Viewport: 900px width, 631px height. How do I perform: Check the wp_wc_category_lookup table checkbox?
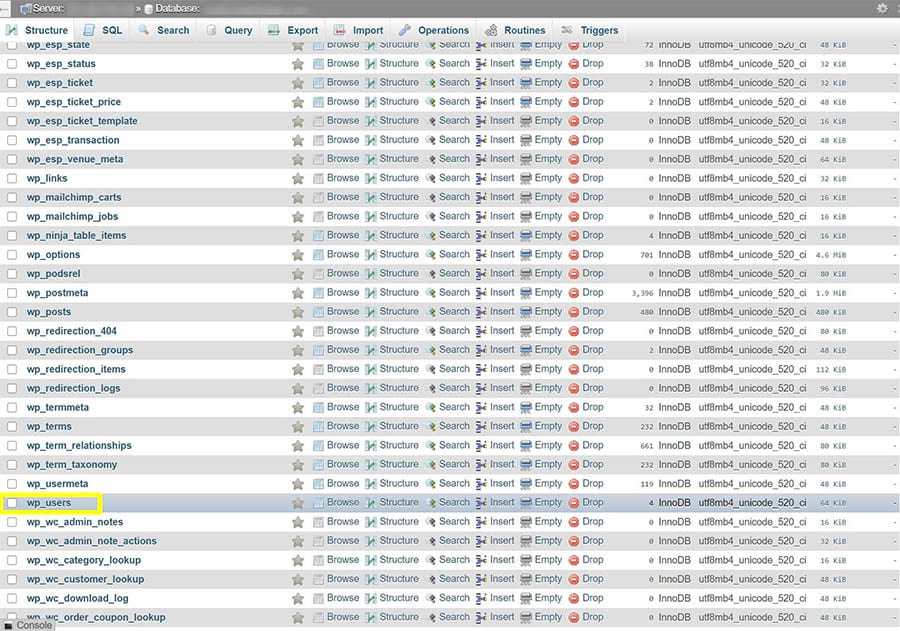[x=12, y=560]
